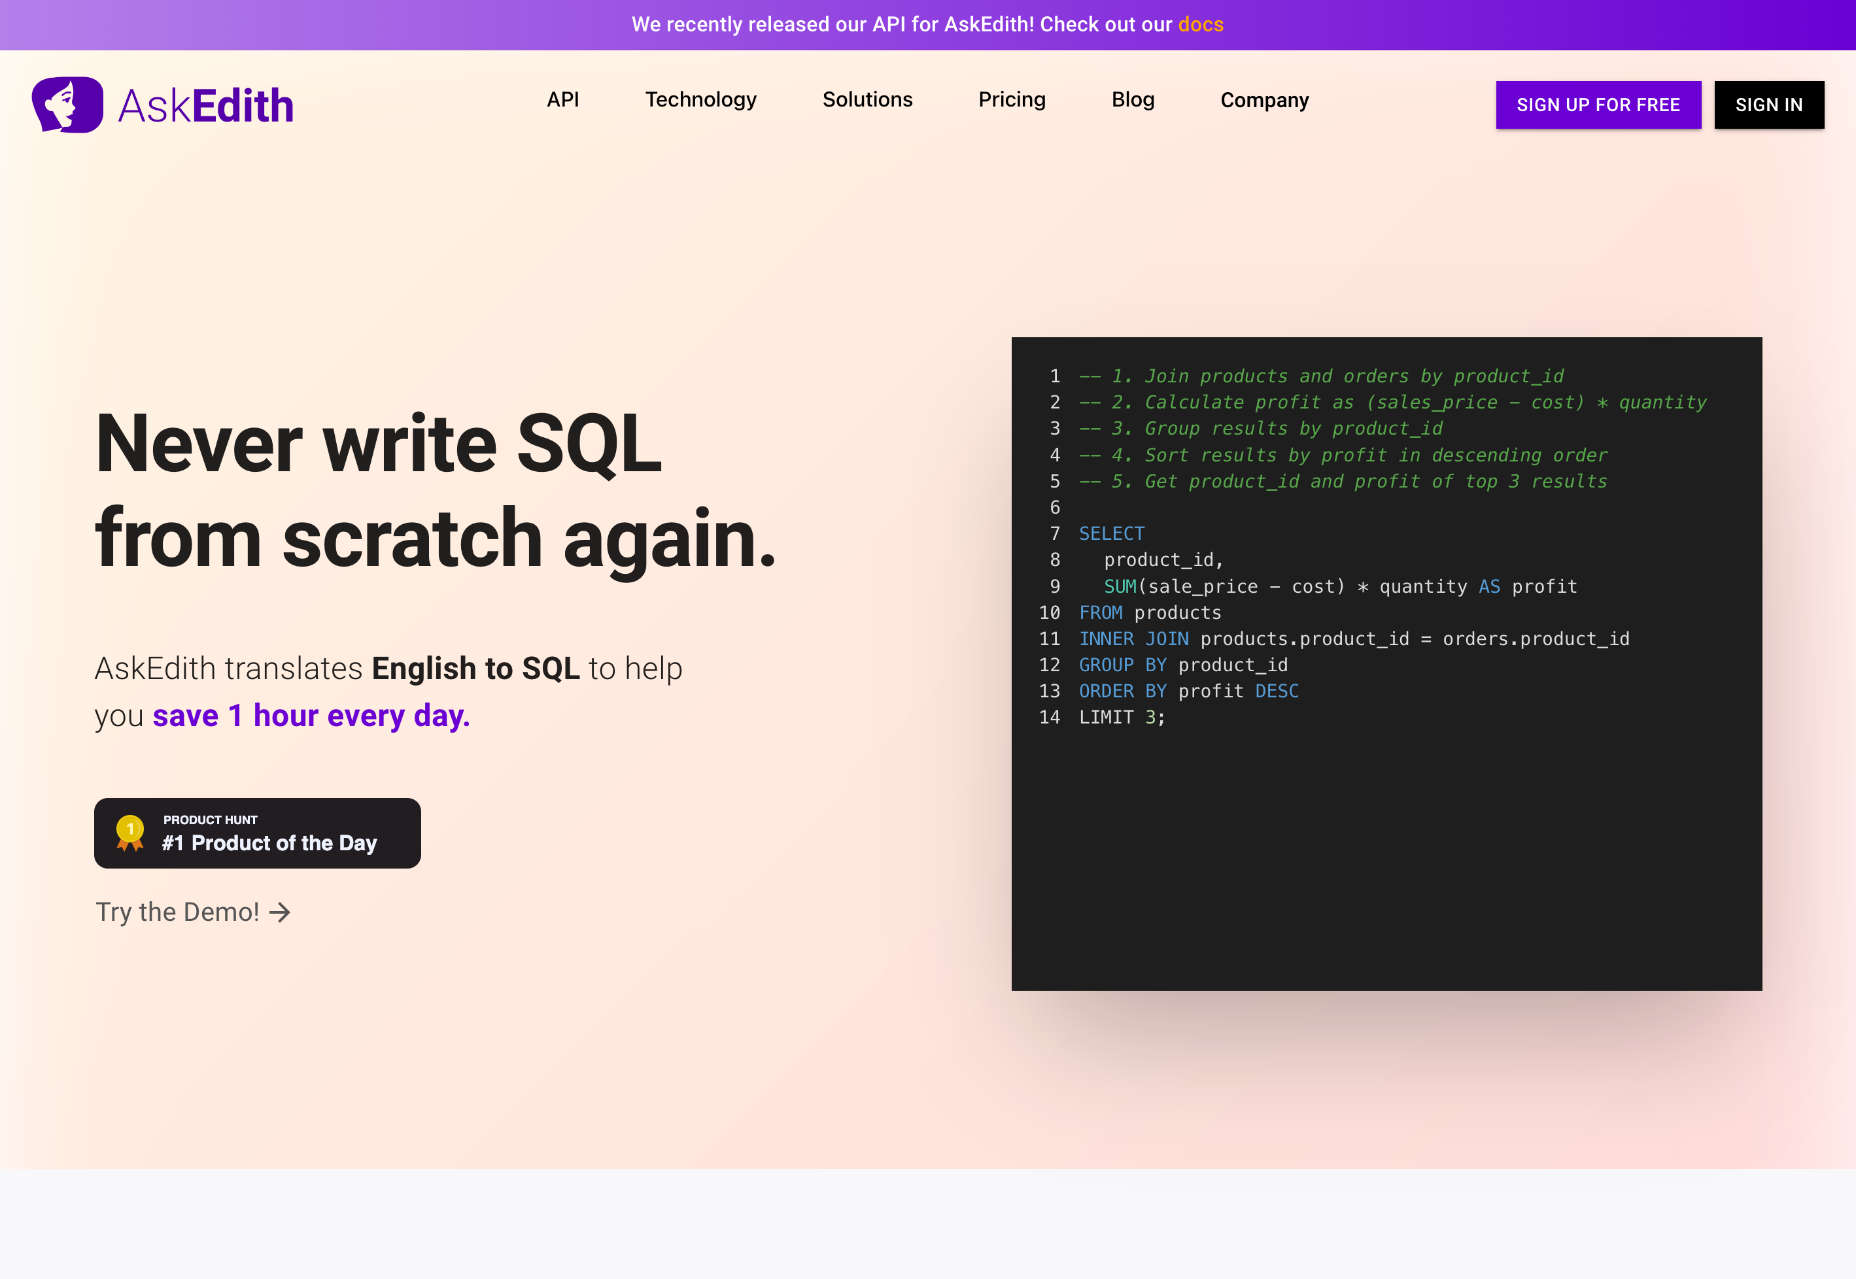
Task: Open the #1 Product of the Day badge
Action: (x=257, y=833)
